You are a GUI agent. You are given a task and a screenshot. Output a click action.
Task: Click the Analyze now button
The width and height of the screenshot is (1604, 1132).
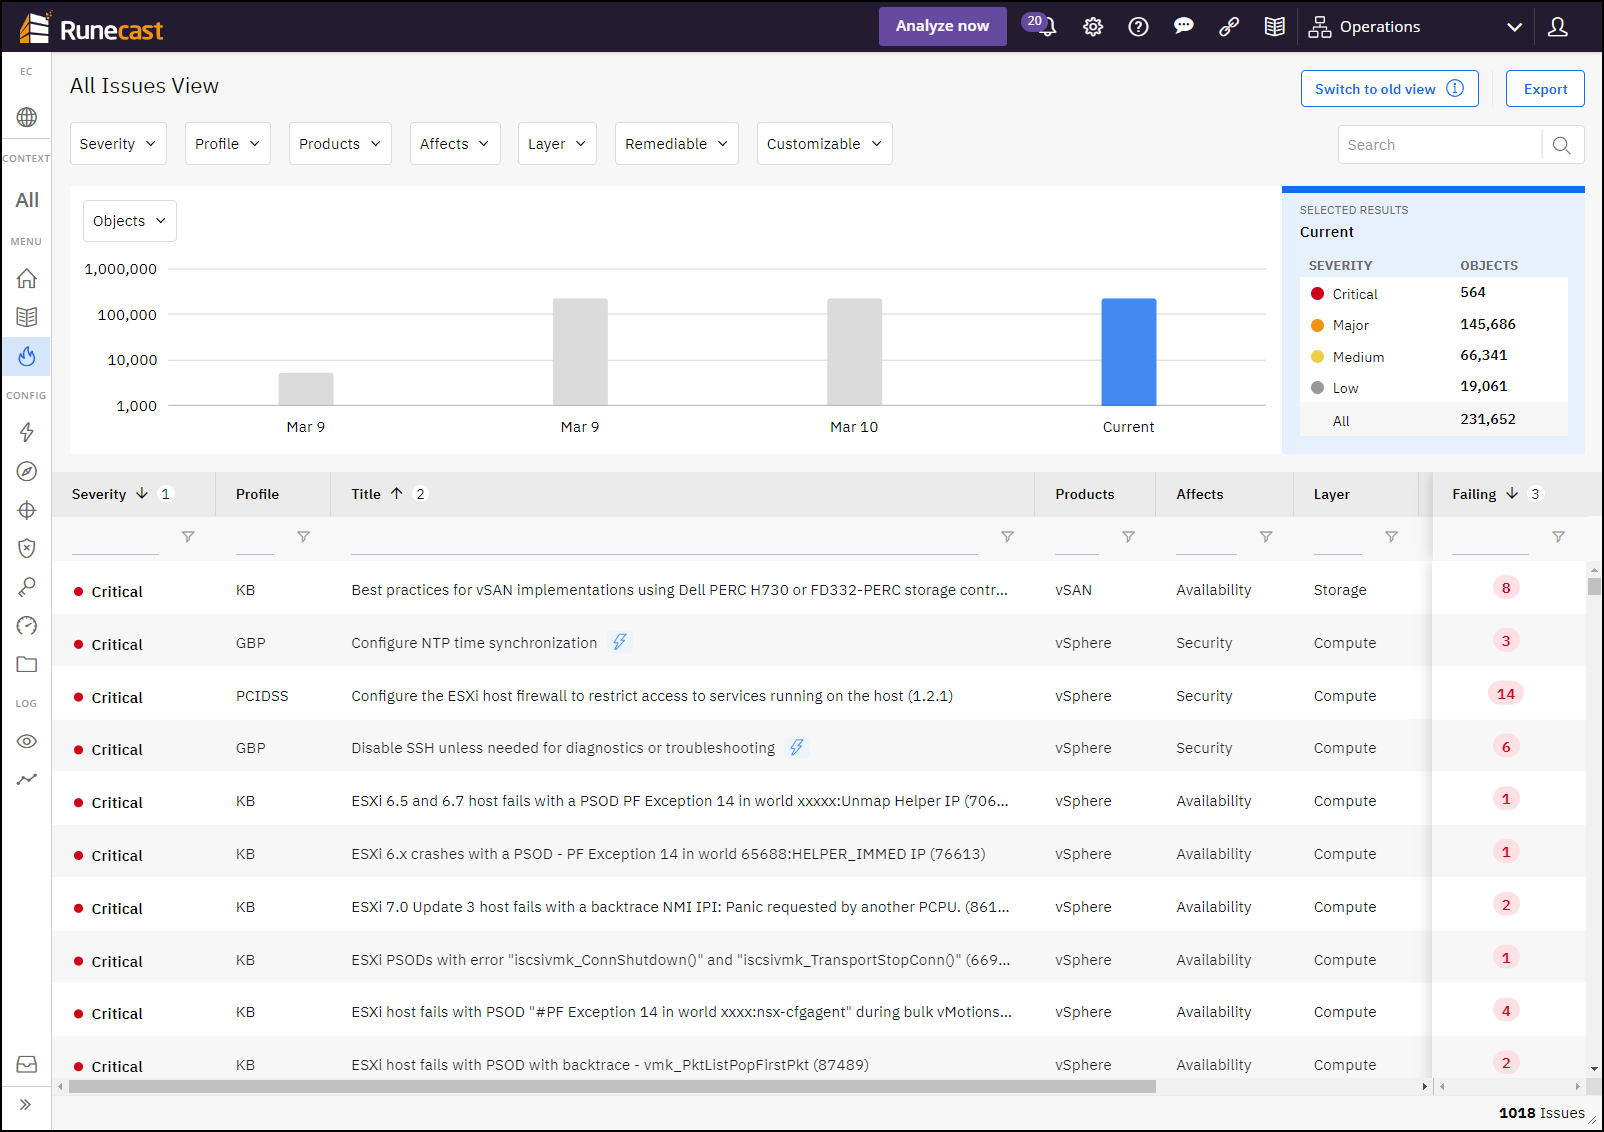coord(942,26)
